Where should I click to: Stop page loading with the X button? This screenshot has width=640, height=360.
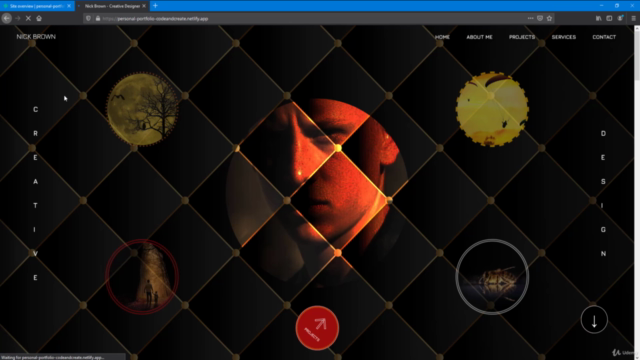[28, 18]
